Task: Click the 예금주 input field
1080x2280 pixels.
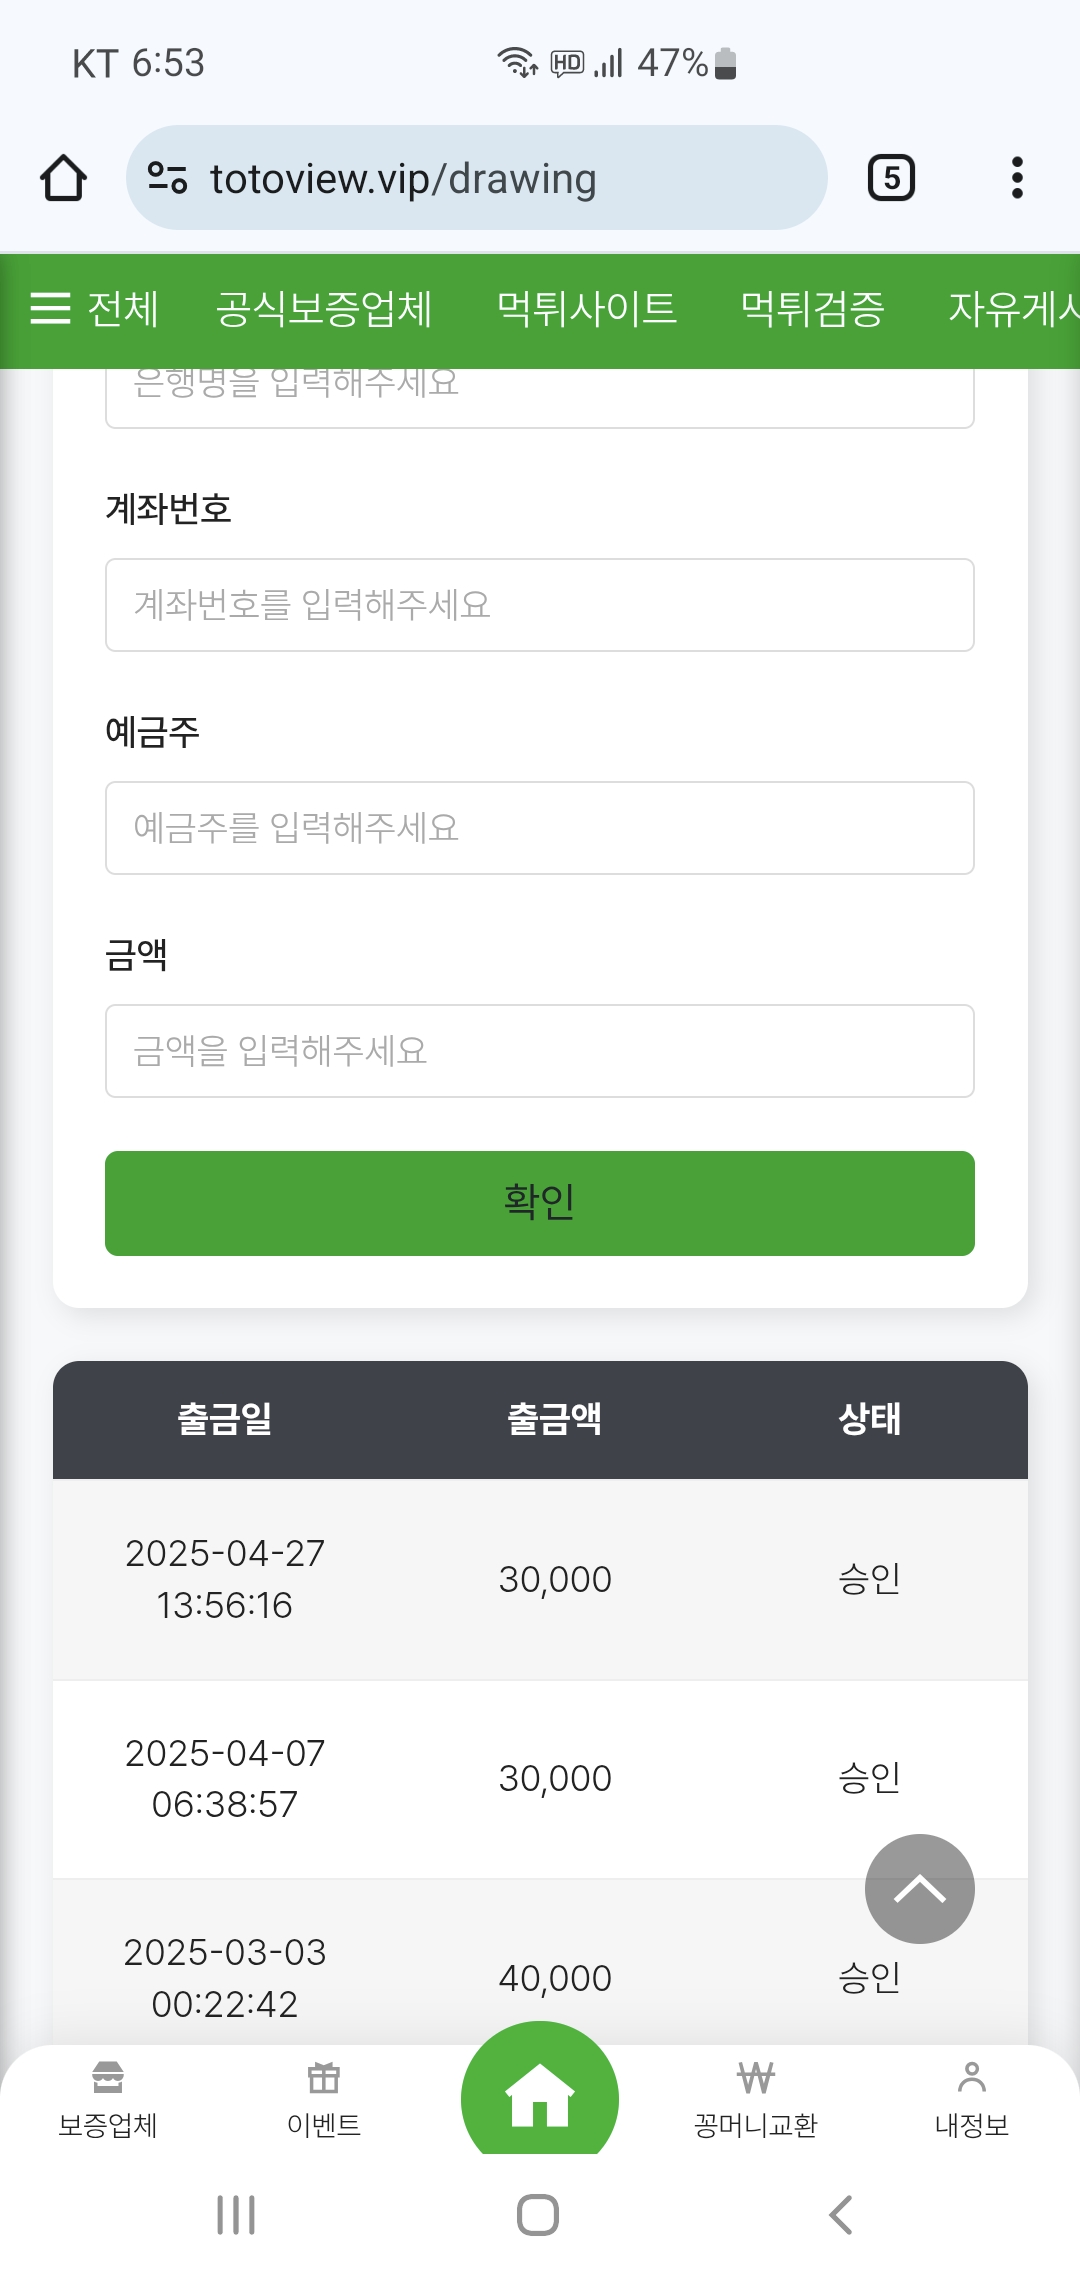Action: 540,828
